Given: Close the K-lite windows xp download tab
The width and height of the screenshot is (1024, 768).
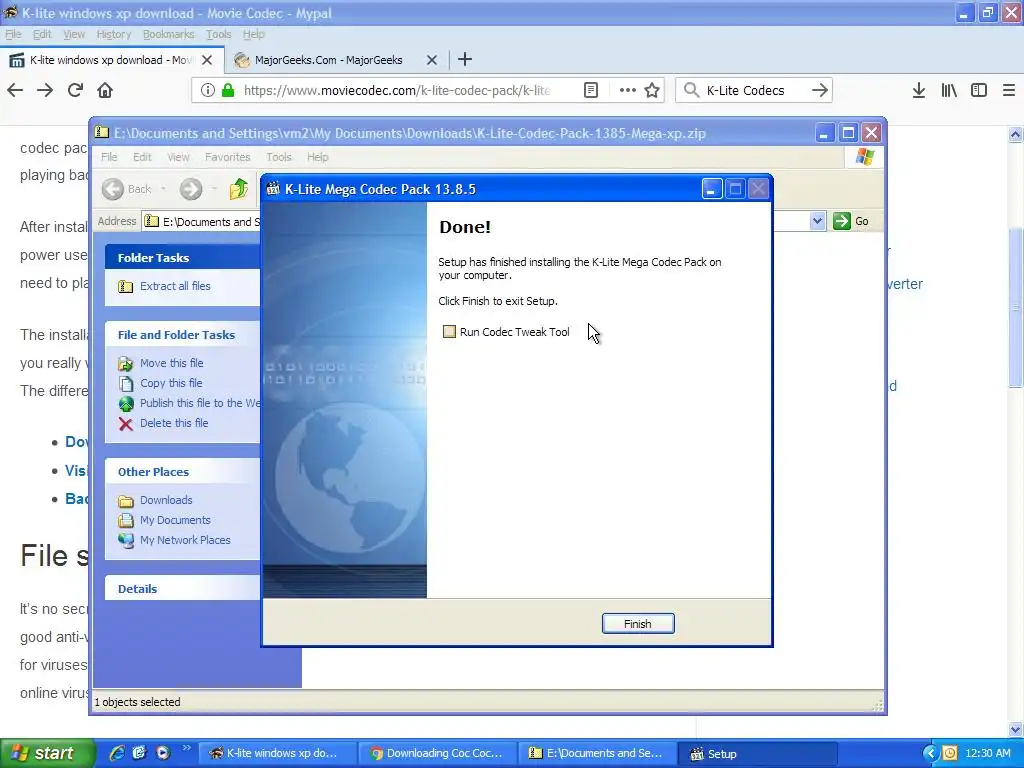Looking at the screenshot, I should (207, 60).
